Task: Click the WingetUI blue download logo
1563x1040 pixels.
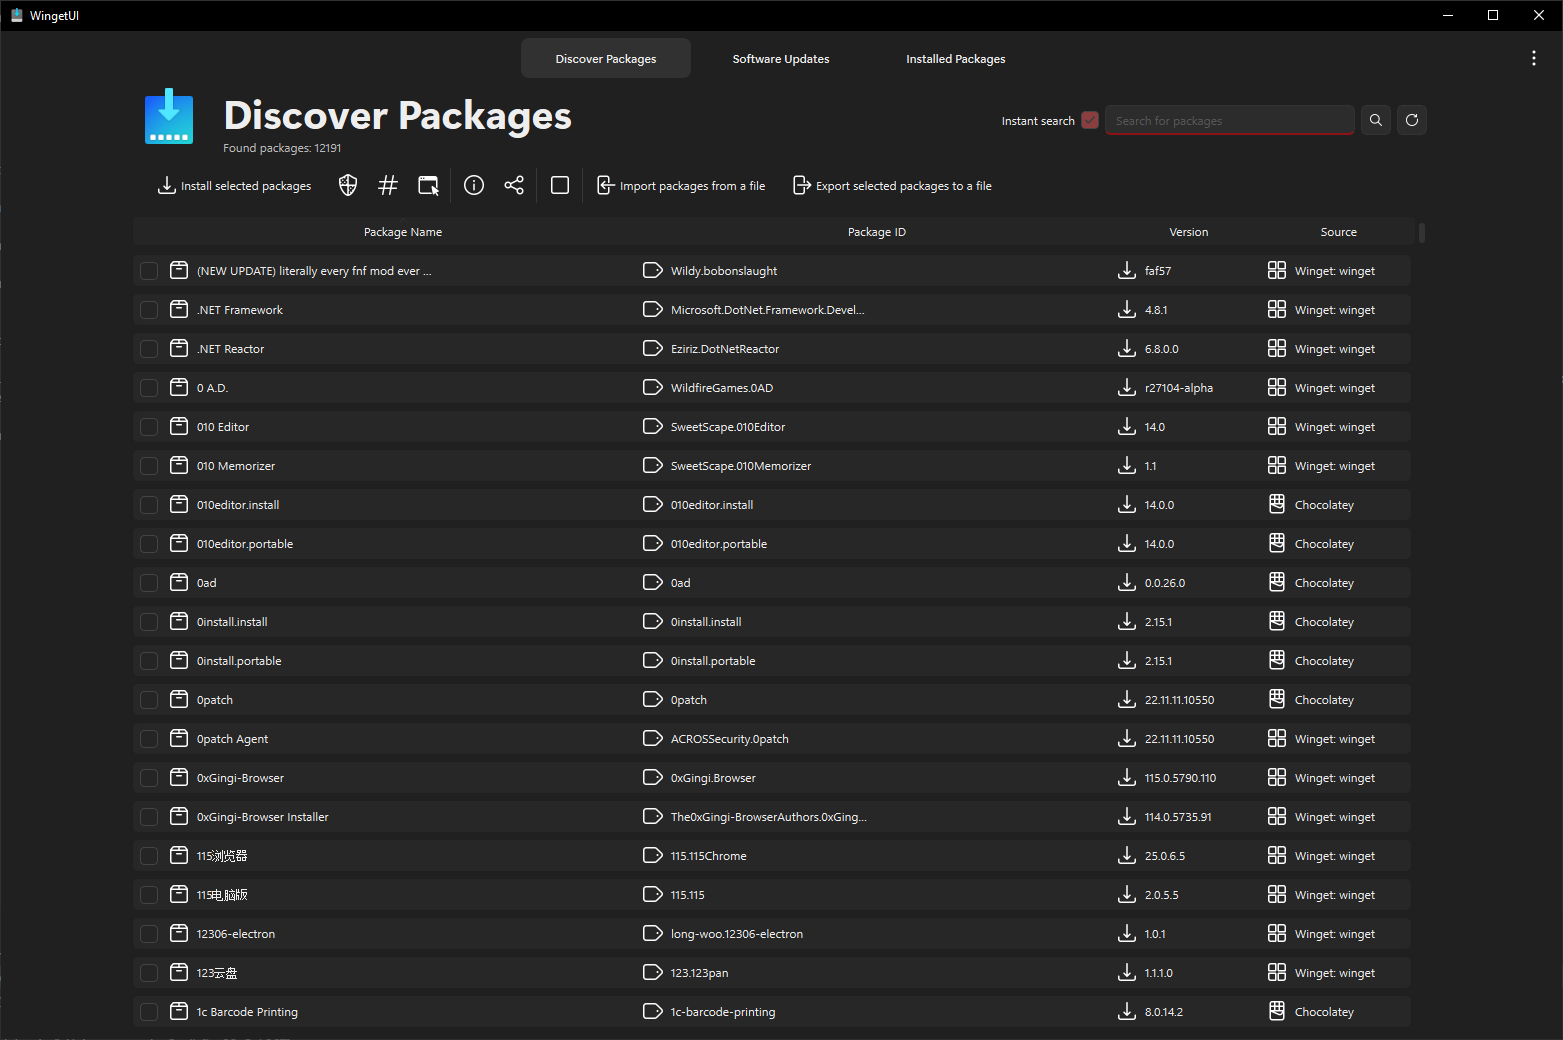Action: tap(169, 116)
